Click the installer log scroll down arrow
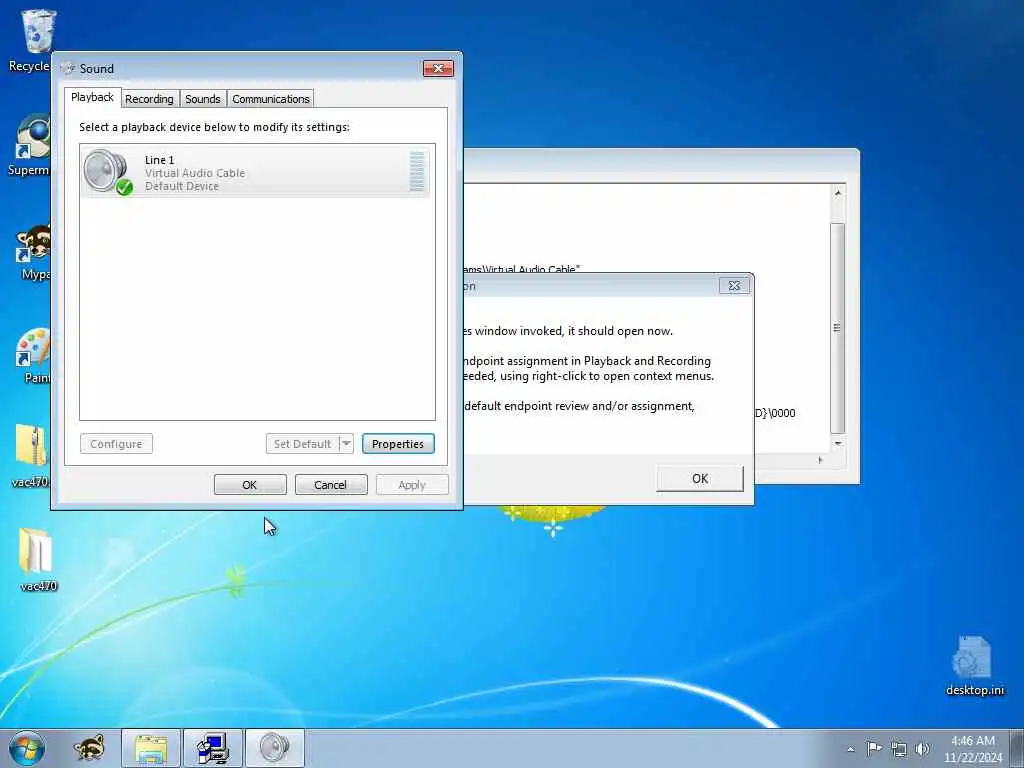1024x768 pixels. pos(838,443)
